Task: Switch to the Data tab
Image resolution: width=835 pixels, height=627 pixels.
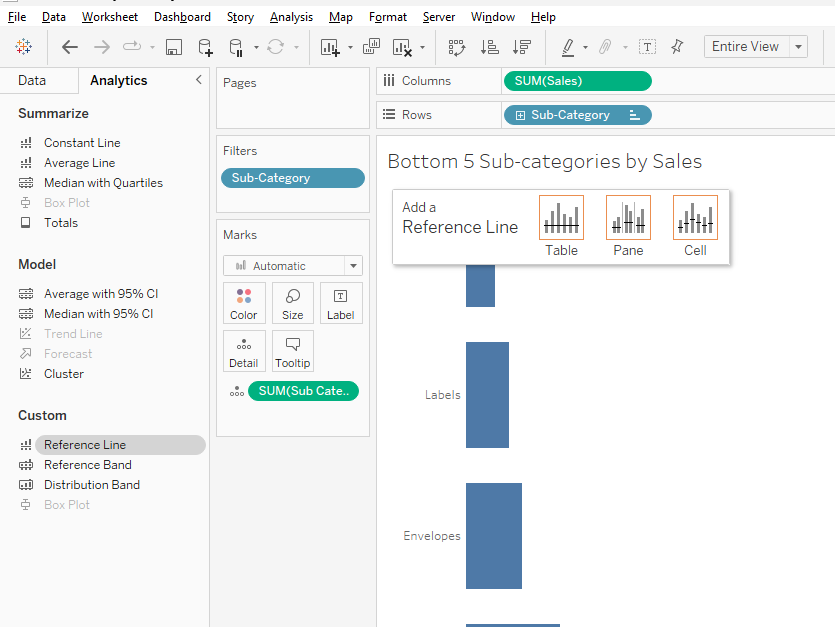Action: [32, 80]
